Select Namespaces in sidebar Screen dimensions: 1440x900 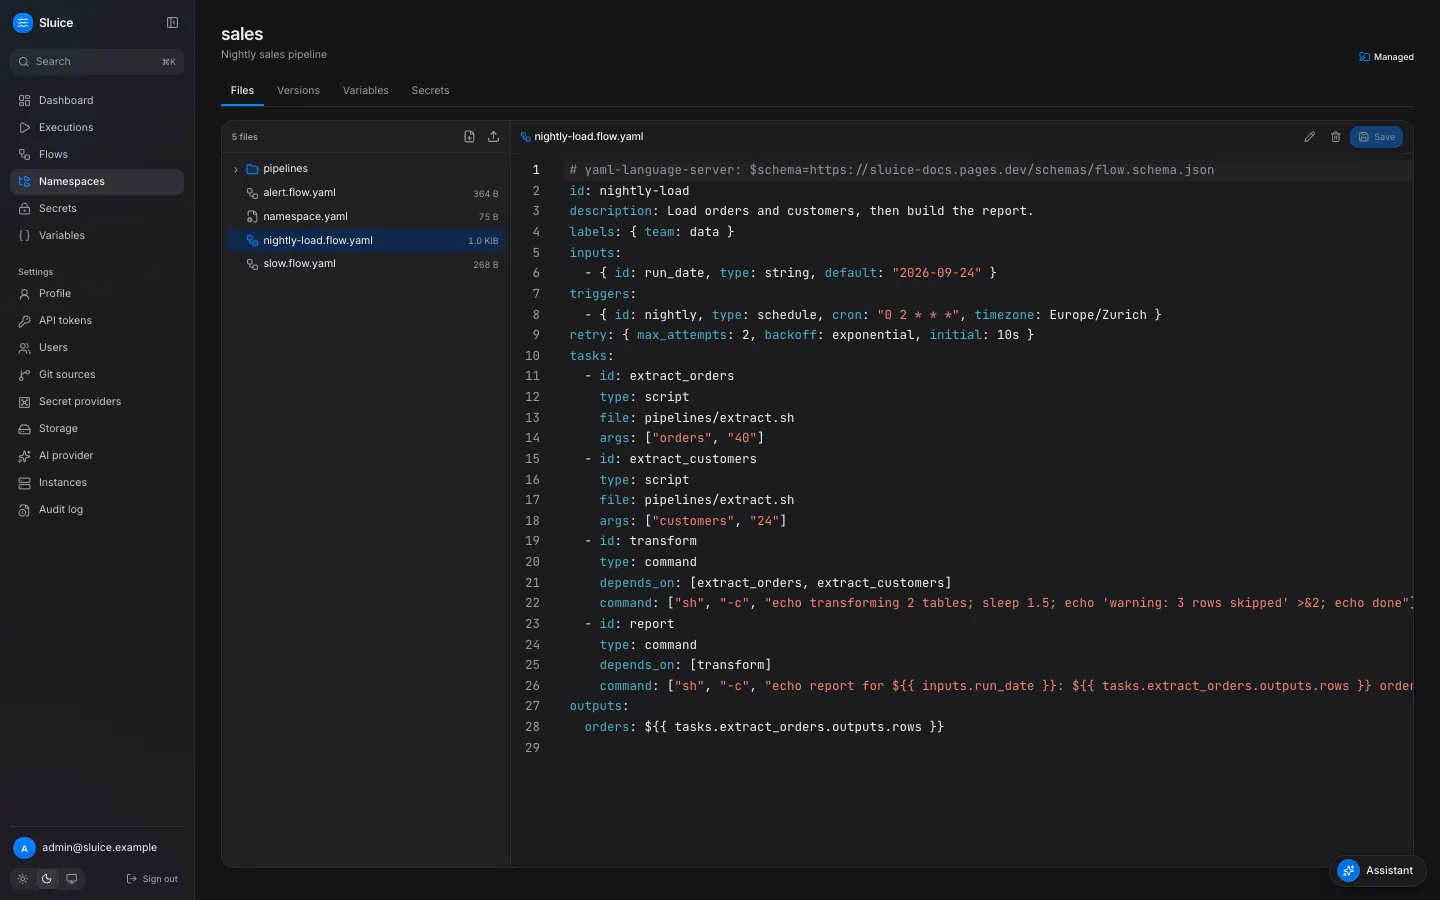[x=97, y=181]
